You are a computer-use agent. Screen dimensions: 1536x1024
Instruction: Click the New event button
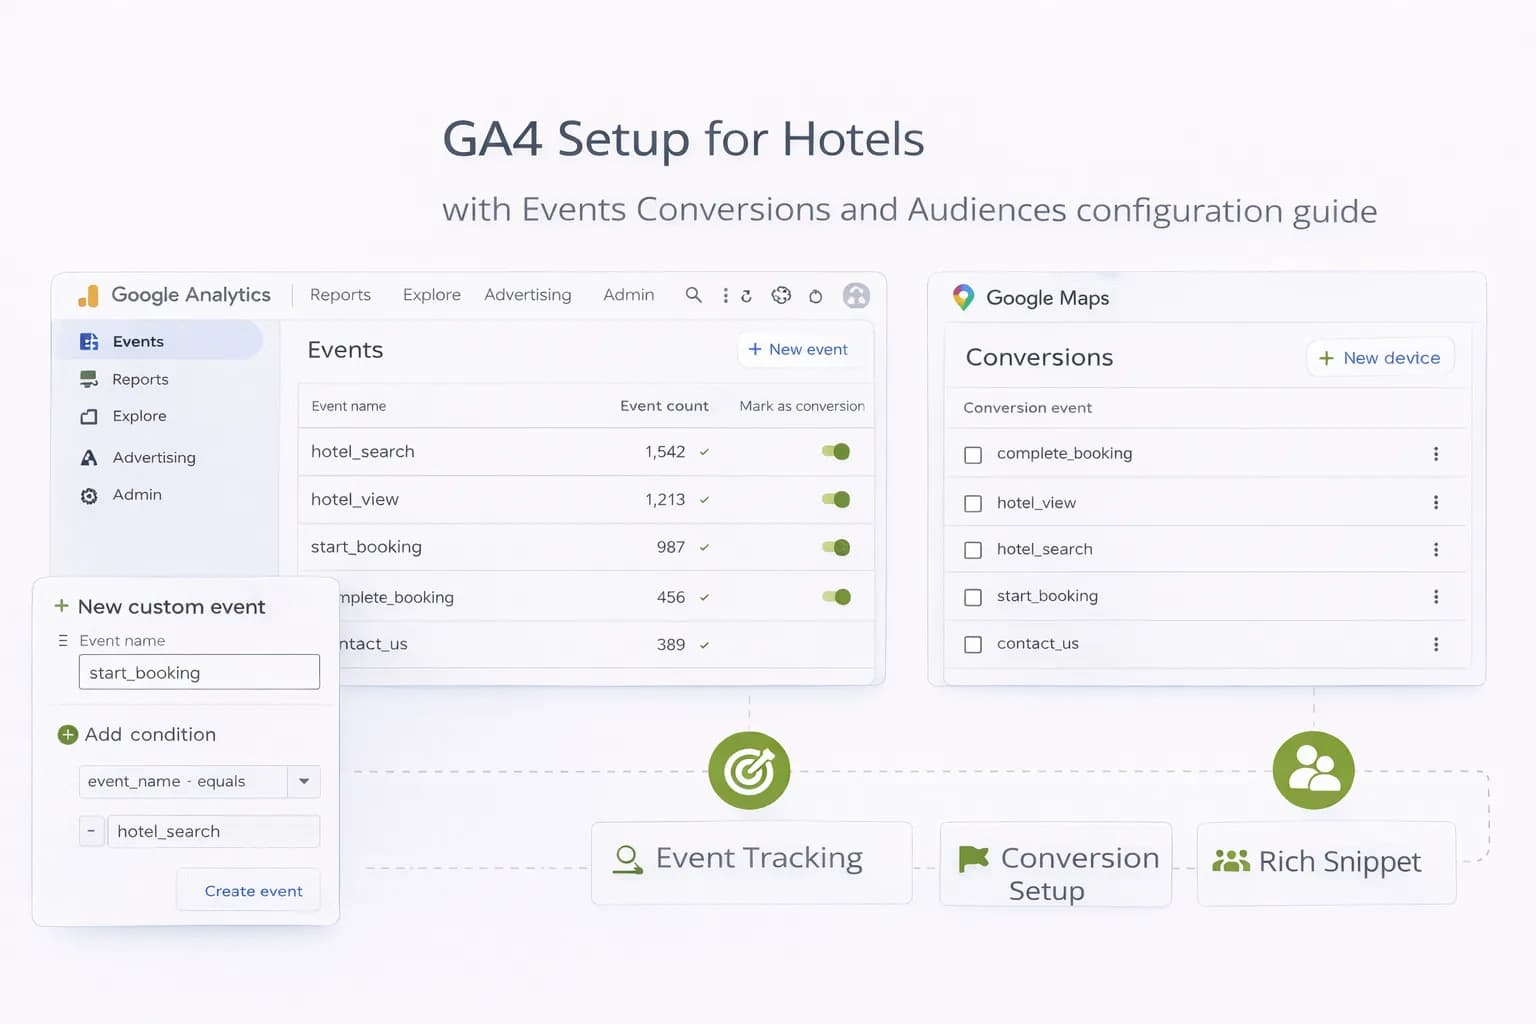click(798, 349)
